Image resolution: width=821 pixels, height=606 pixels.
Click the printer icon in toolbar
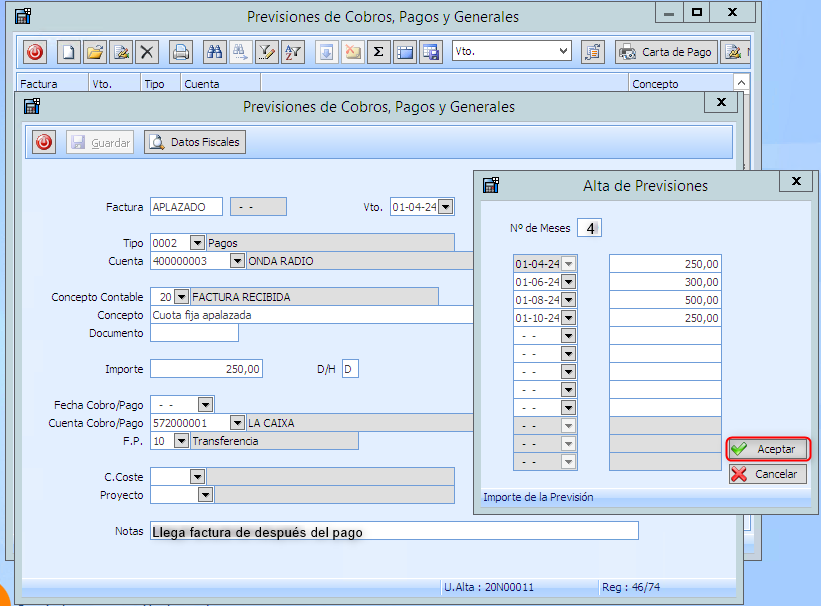181,52
